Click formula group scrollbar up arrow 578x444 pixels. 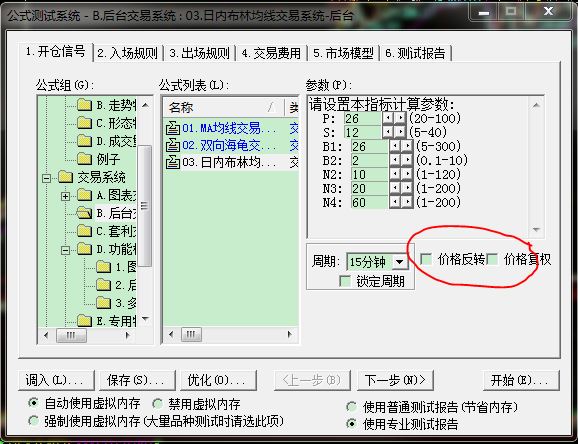[145, 105]
